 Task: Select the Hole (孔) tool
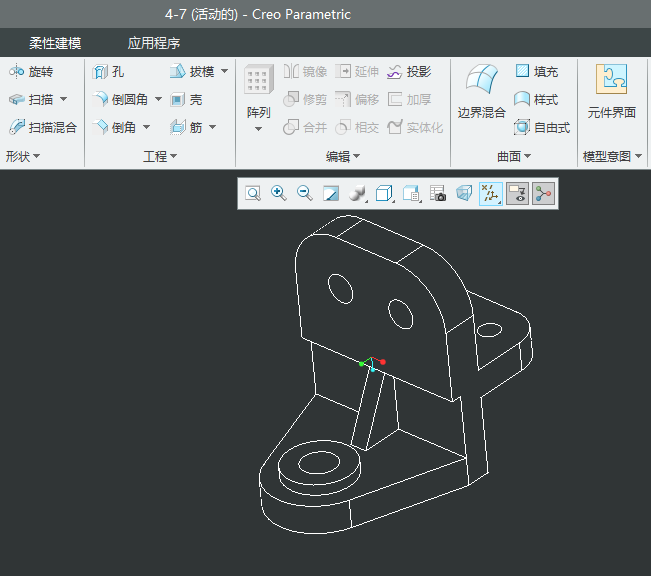[109, 72]
